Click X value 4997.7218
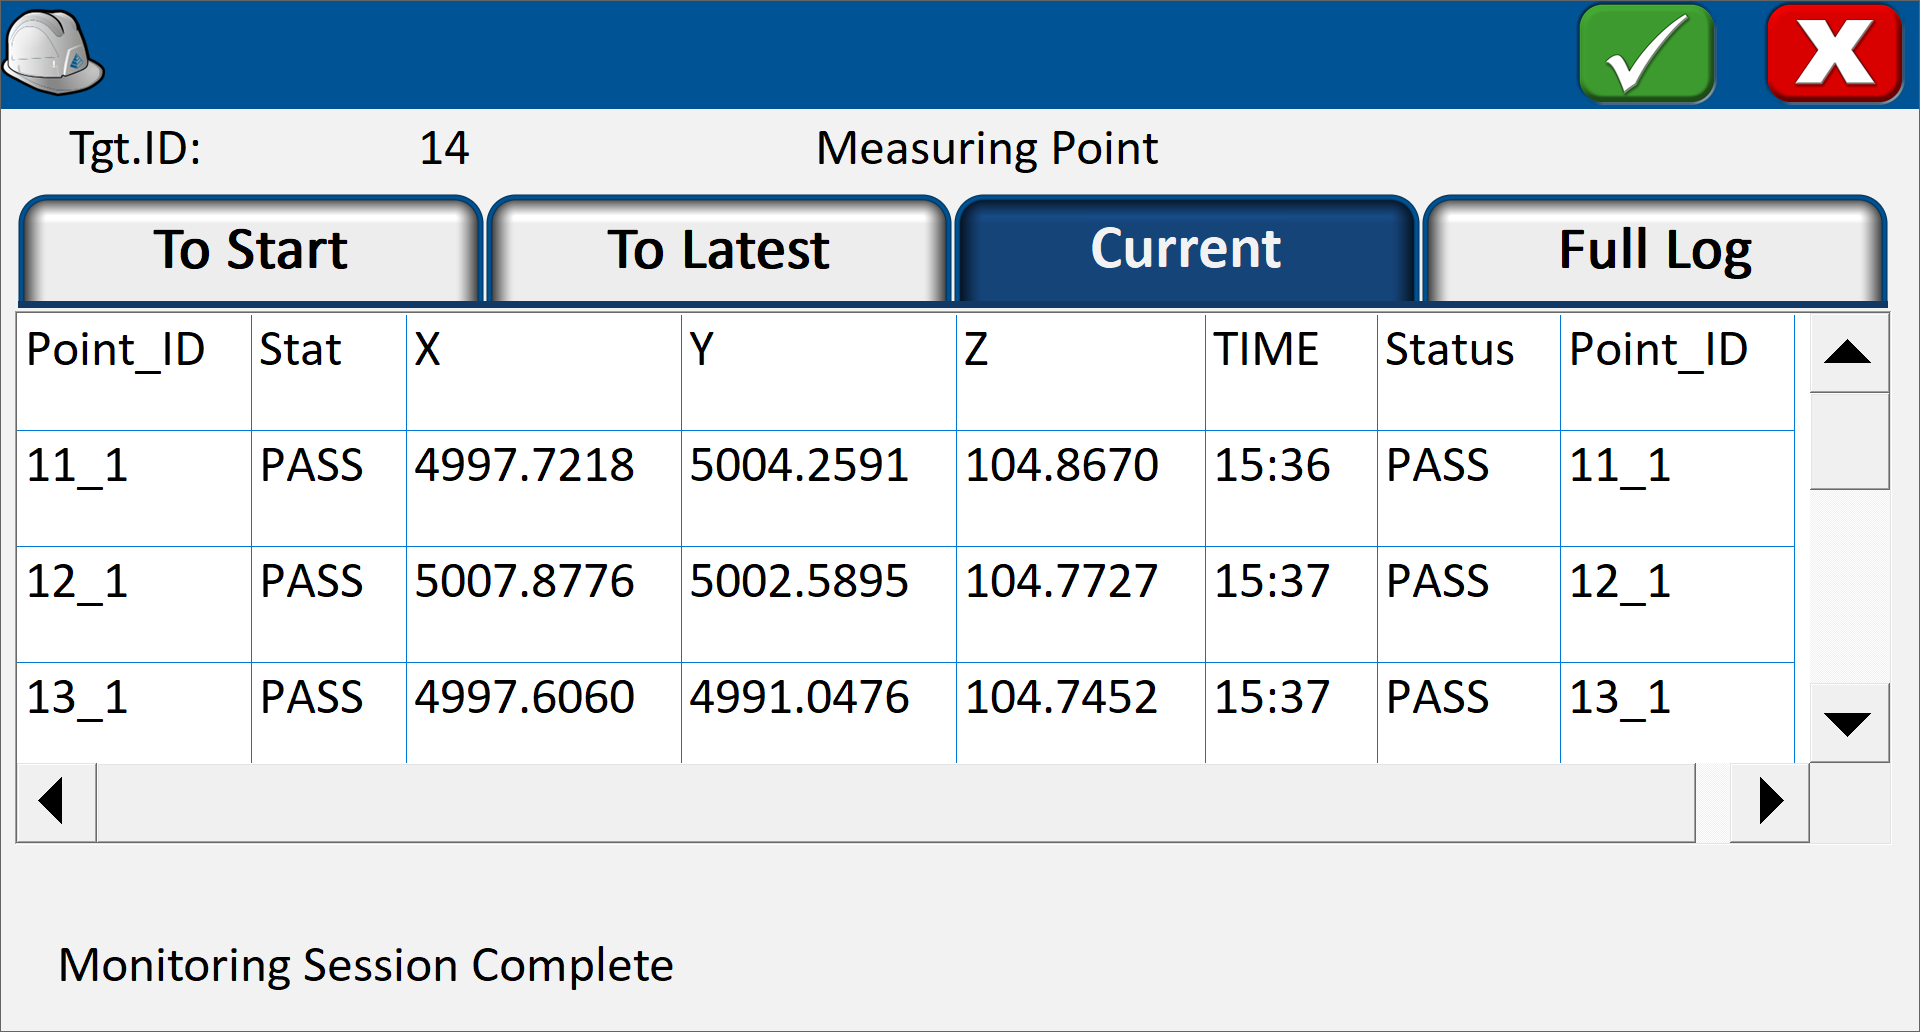Image resolution: width=1920 pixels, height=1032 pixels. point(544,488)
